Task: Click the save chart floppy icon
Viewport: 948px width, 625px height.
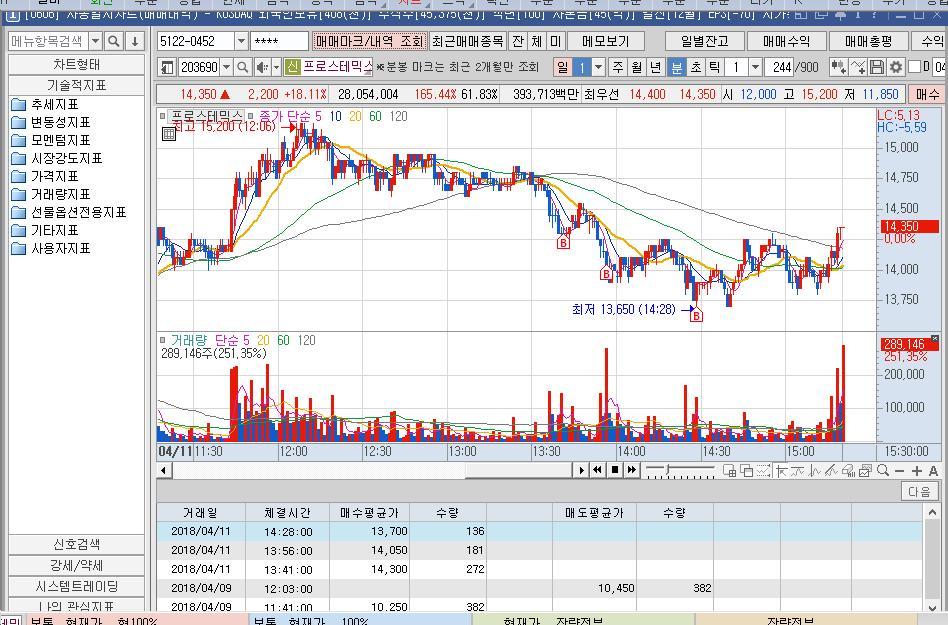Action: 877,66
